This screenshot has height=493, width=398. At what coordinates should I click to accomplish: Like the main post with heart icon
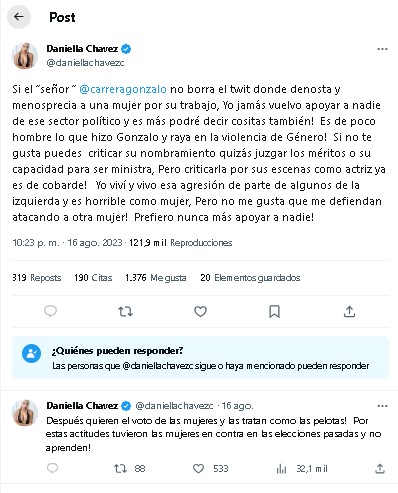point(200,312)
